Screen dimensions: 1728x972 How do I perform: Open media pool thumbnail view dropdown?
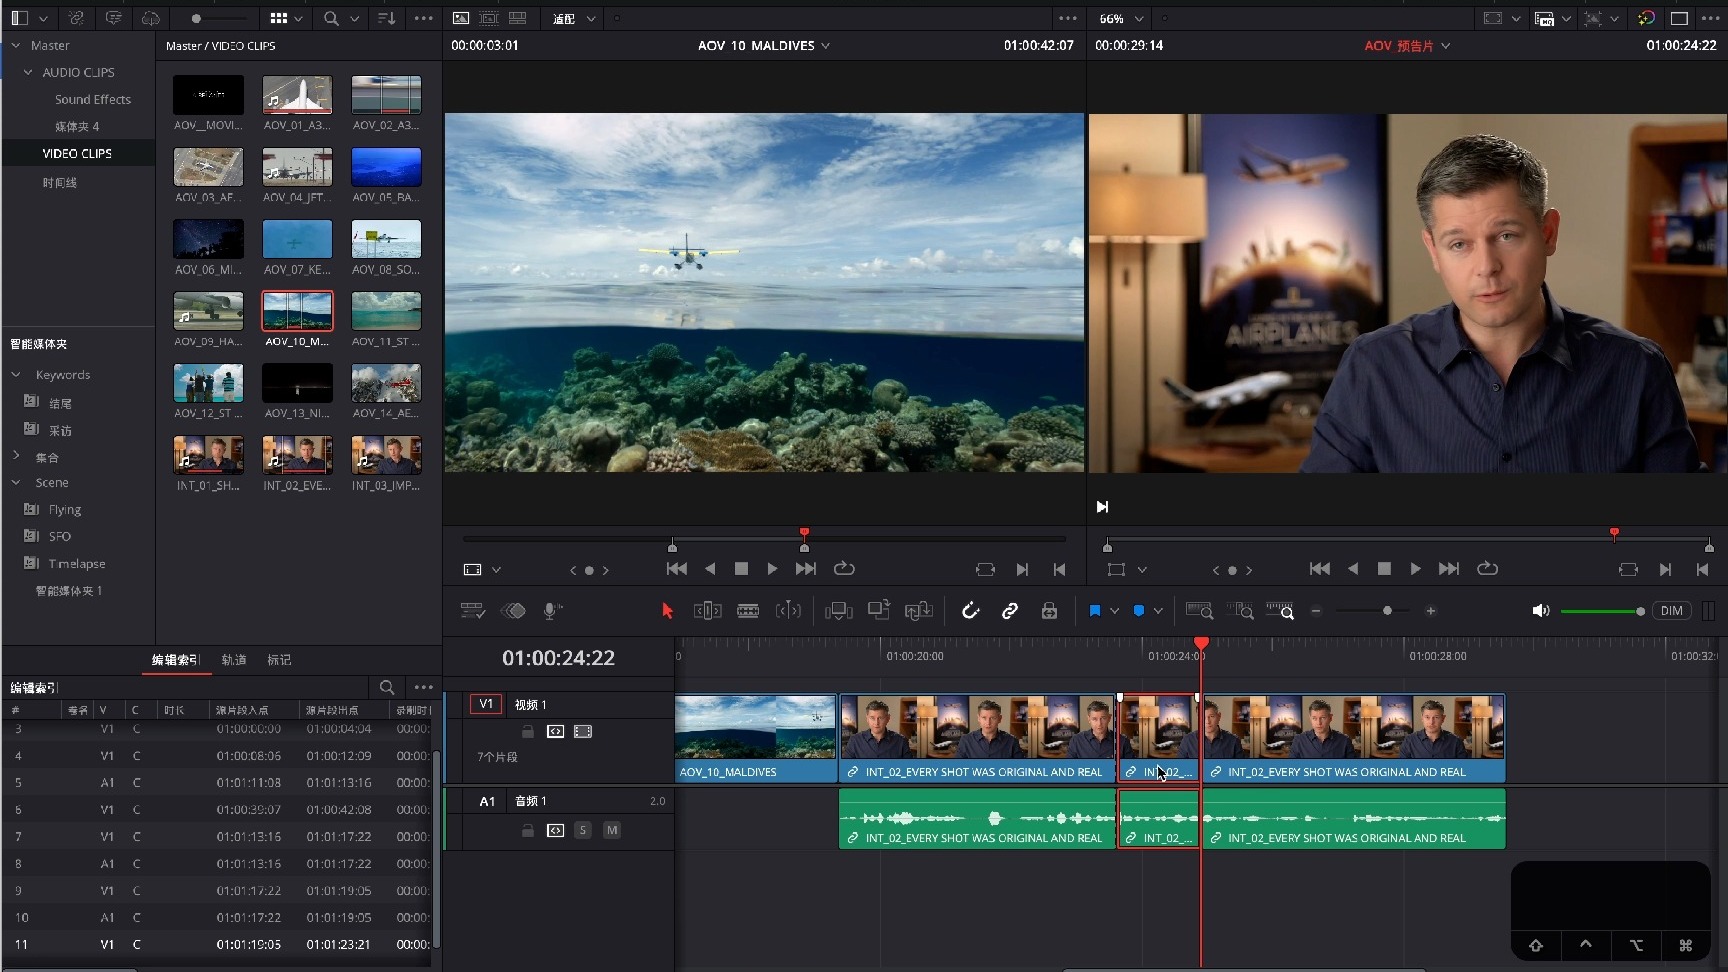[x=297, y=19]
